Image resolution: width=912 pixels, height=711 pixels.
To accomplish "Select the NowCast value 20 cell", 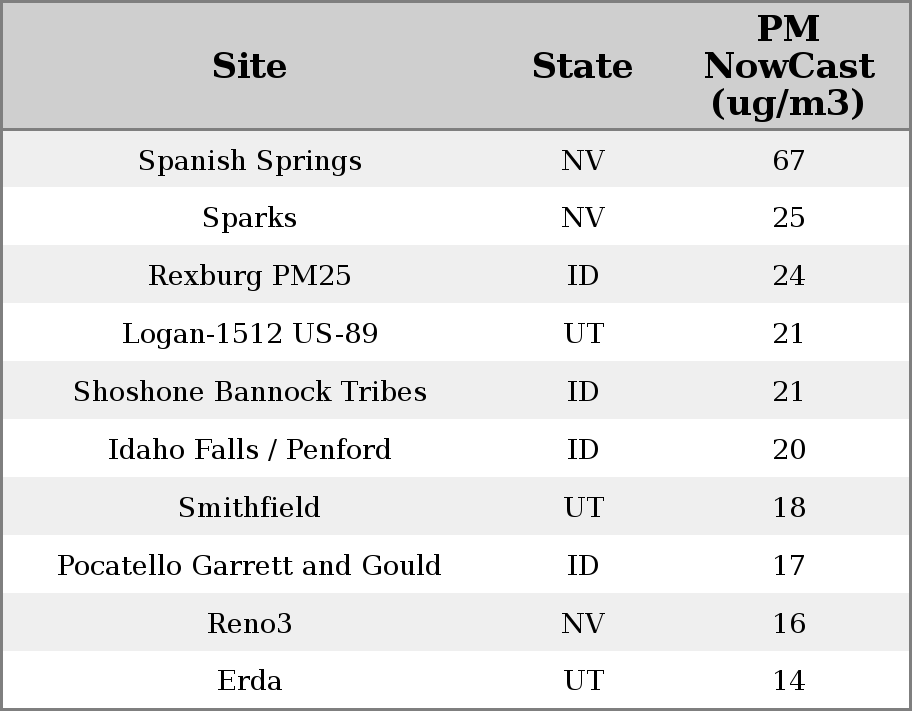I will tap(788, 450).
